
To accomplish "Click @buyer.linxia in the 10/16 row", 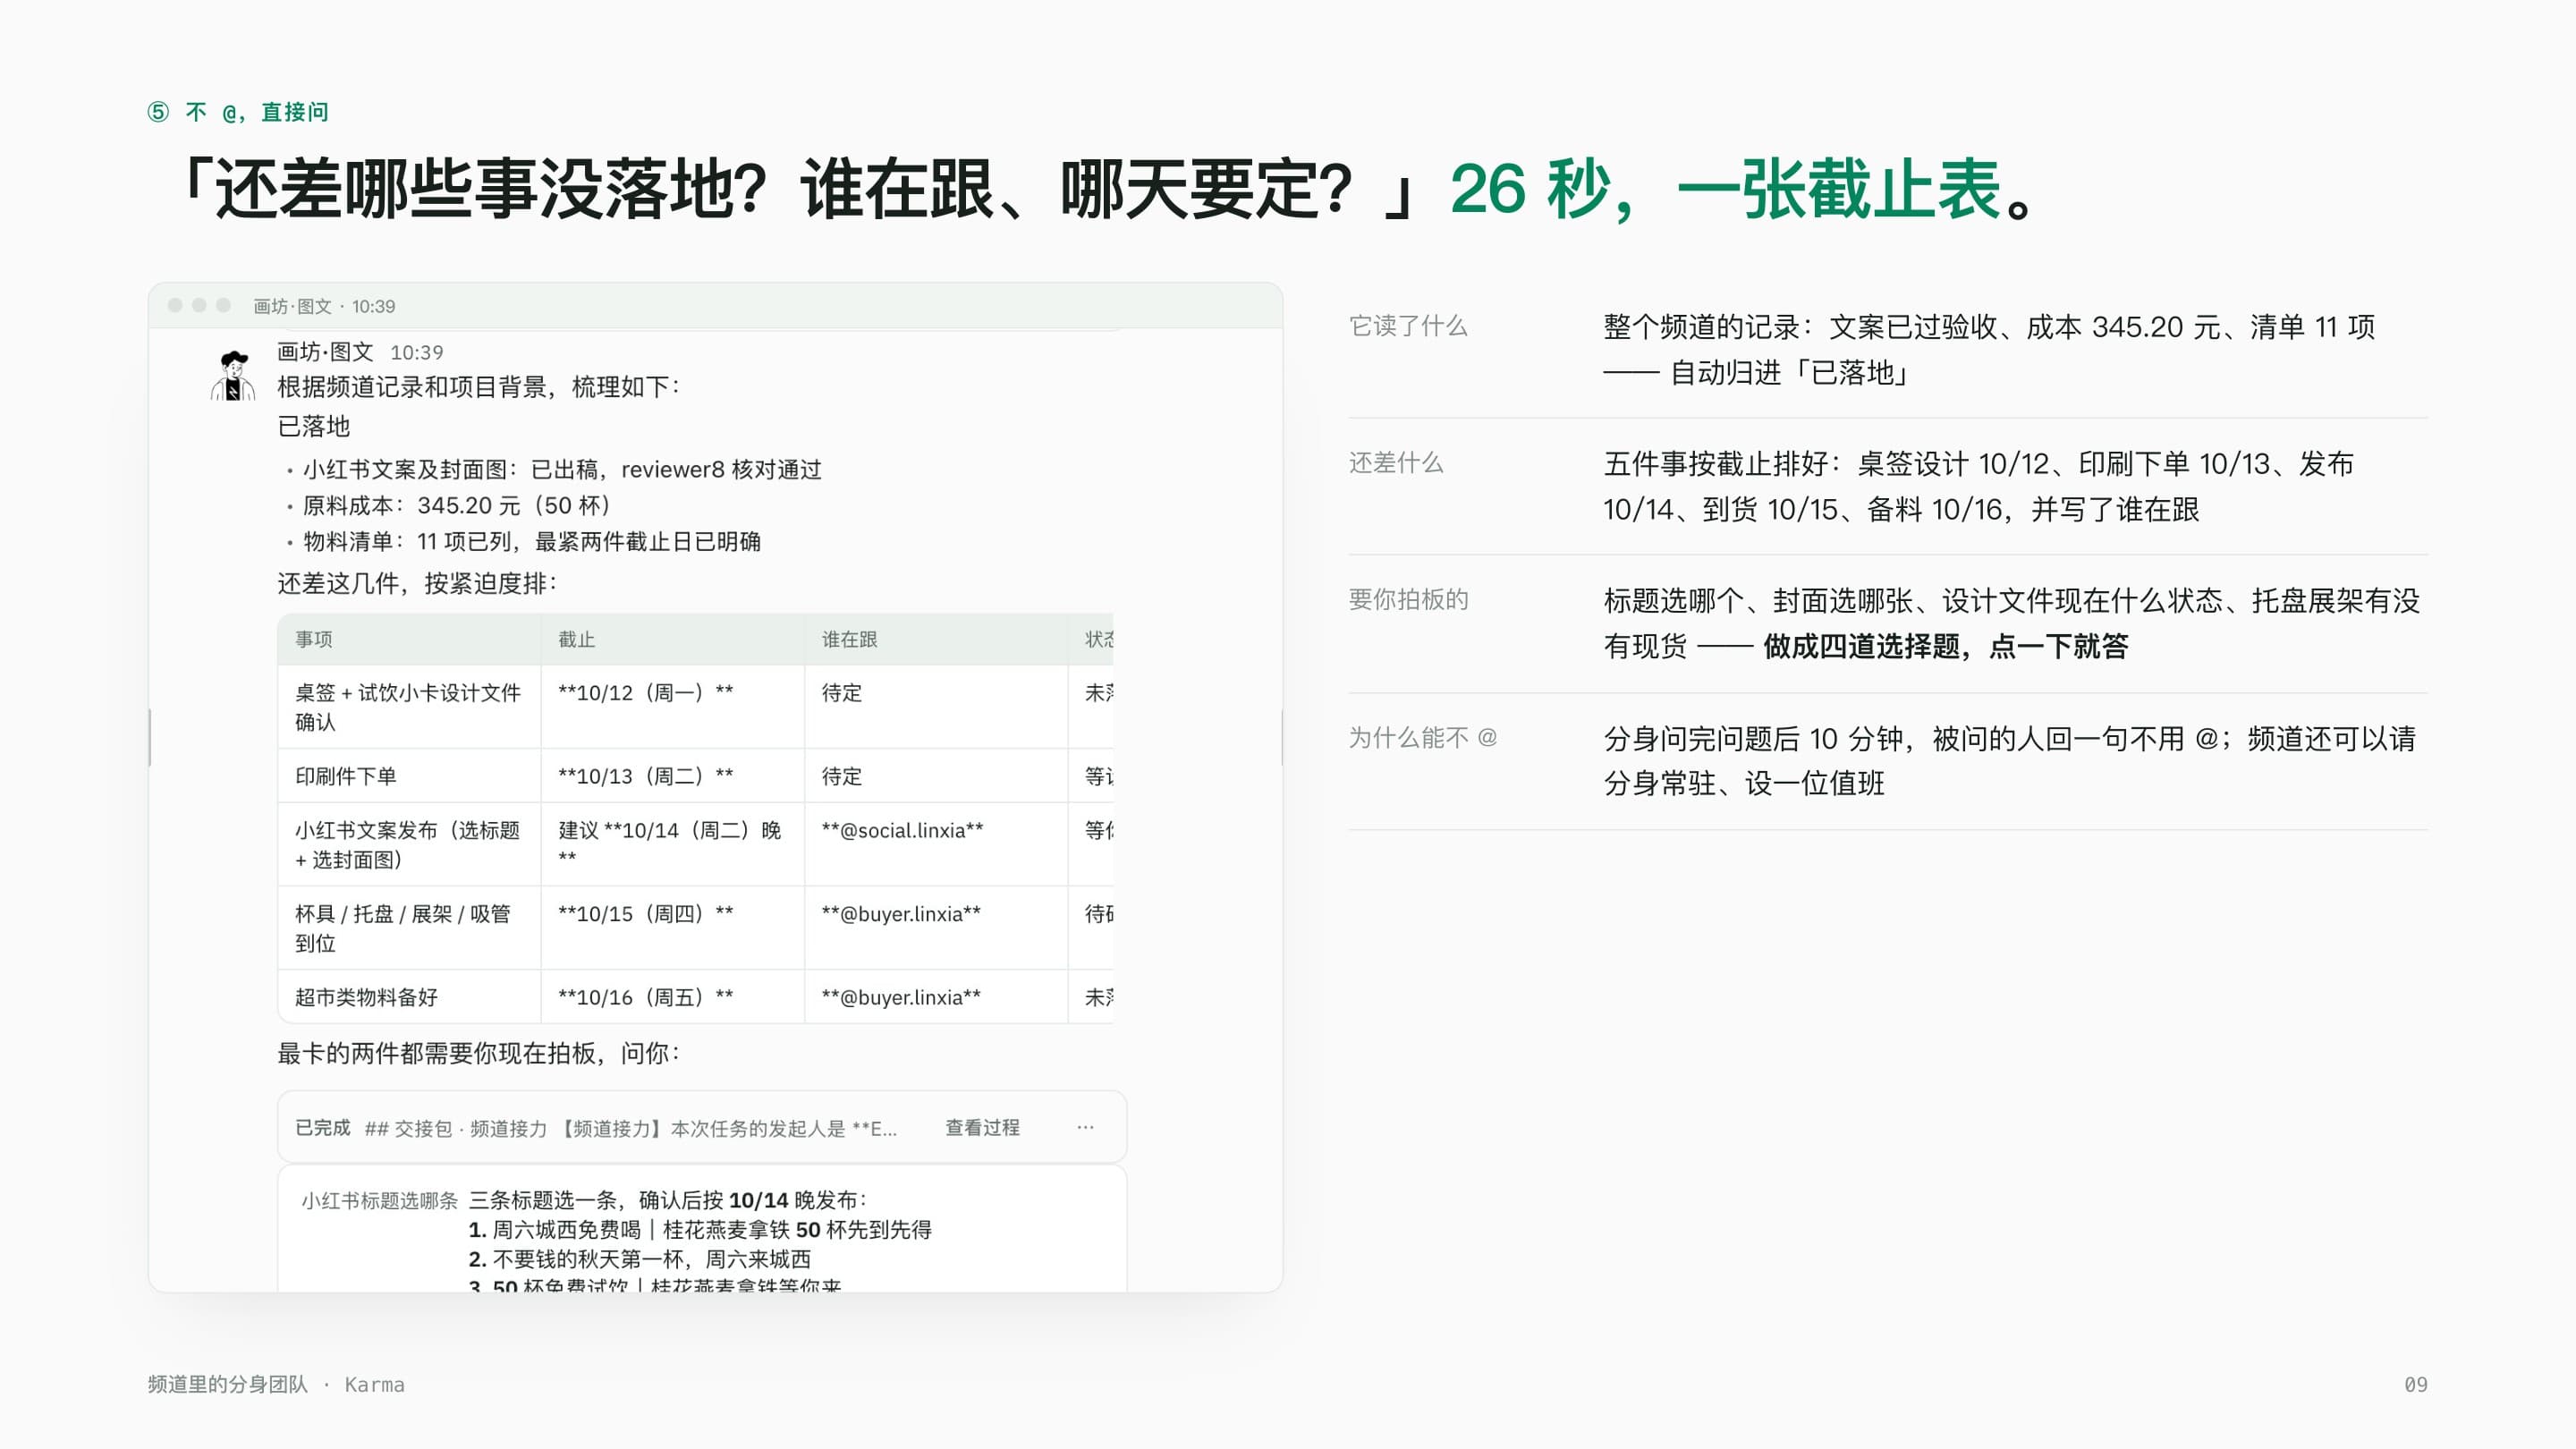I will [x=901, y=997].
